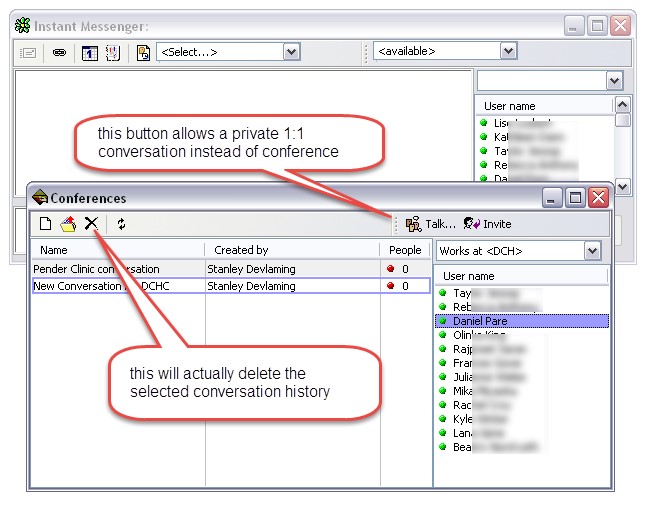Expand the Works at <DCH> filter dropdown
The image size is (657, 506).
click(x=592, y=251)
